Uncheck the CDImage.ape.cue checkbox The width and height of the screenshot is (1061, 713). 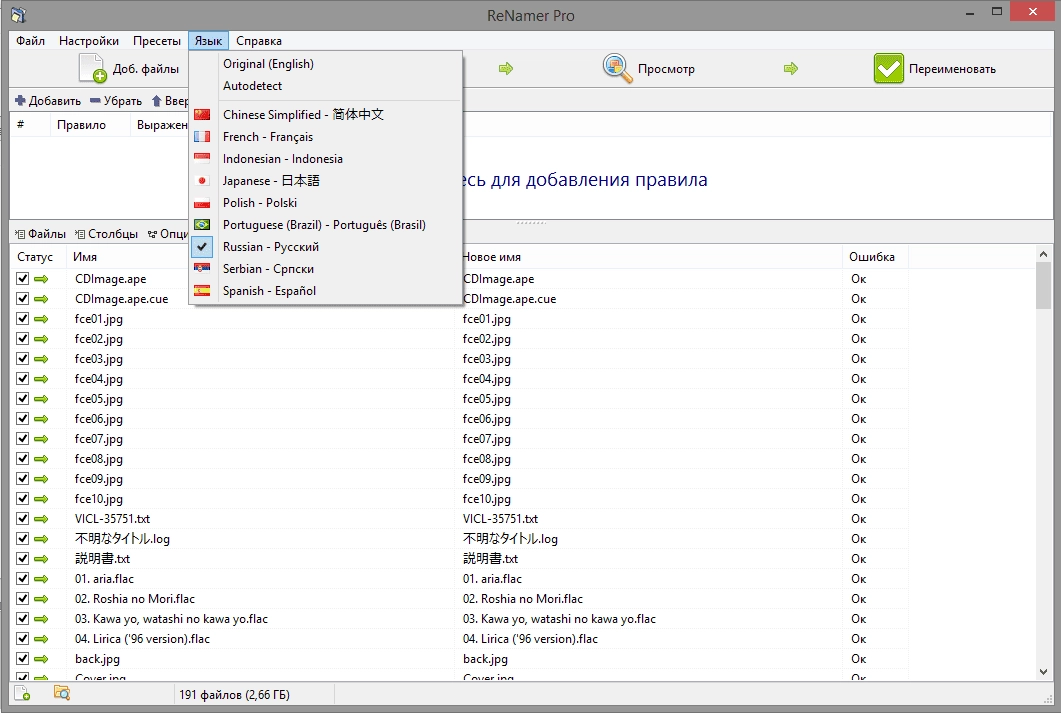22,298
